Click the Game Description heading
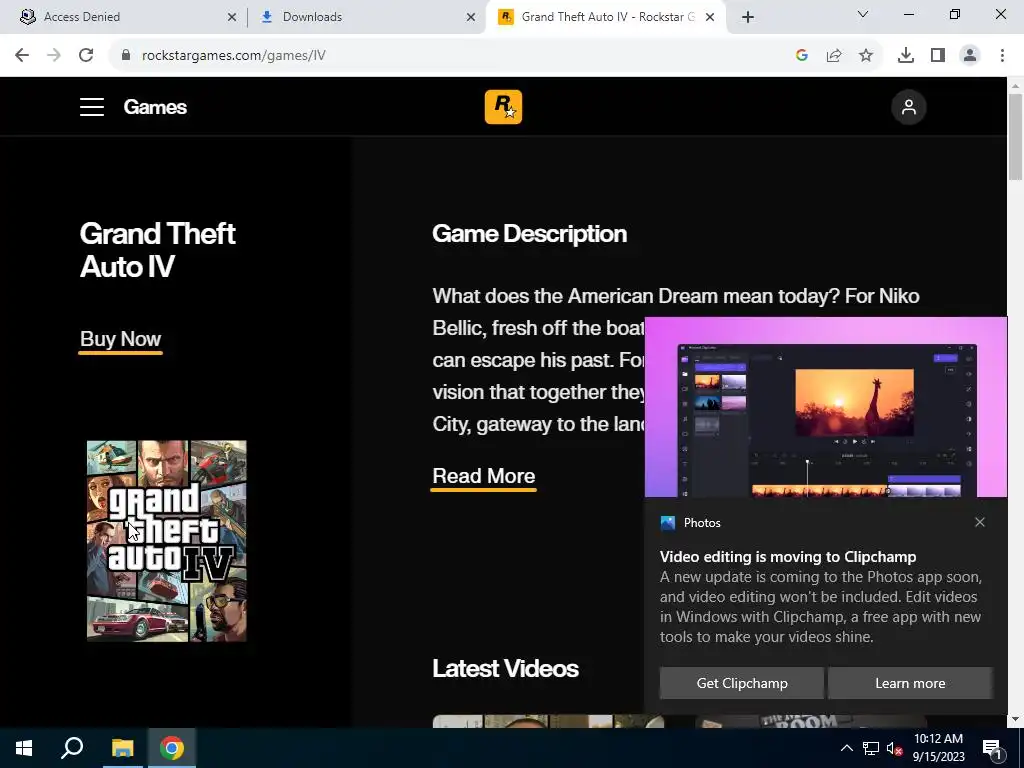The height and width of the screenshot is (768, 1024). click(x=530, y=234)
